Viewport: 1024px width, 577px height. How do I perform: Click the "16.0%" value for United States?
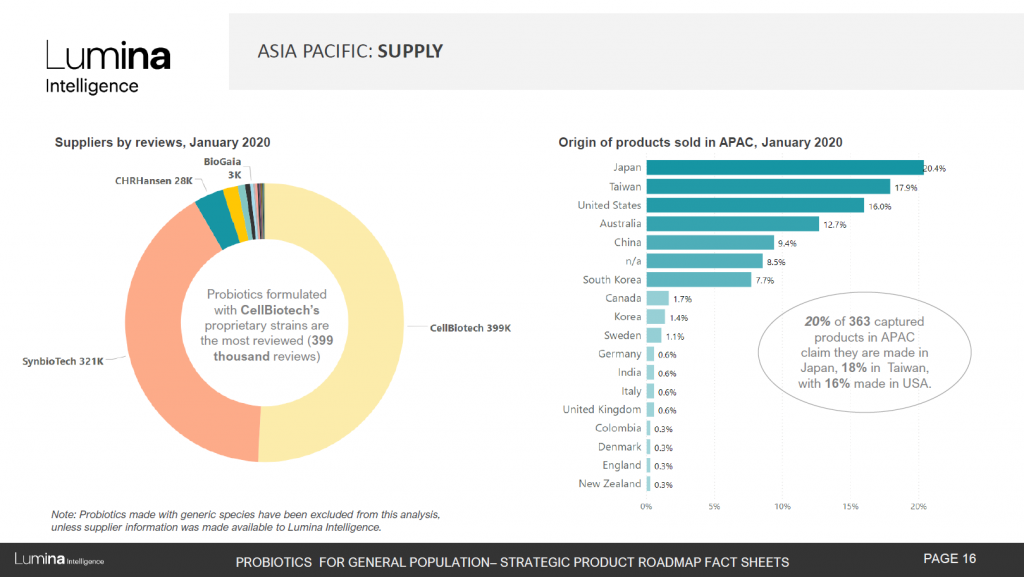coord(880,206)
